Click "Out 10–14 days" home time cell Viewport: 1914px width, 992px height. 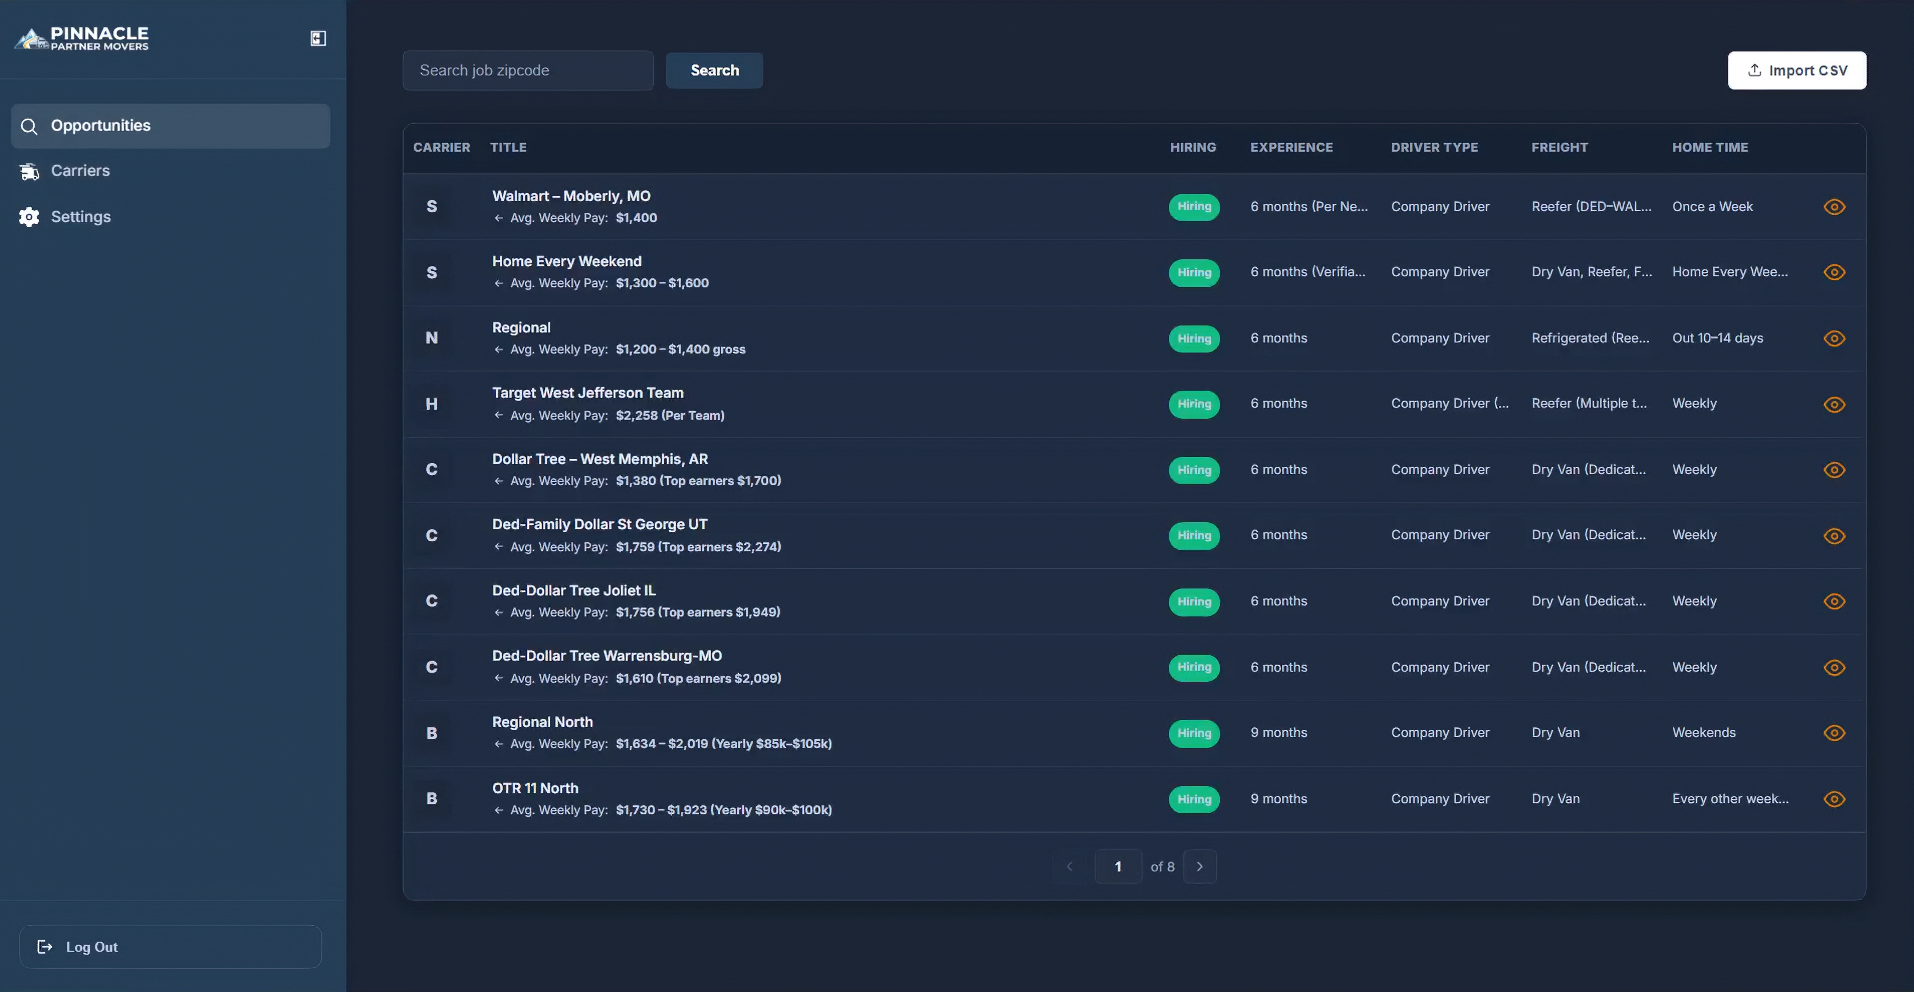1717,338
